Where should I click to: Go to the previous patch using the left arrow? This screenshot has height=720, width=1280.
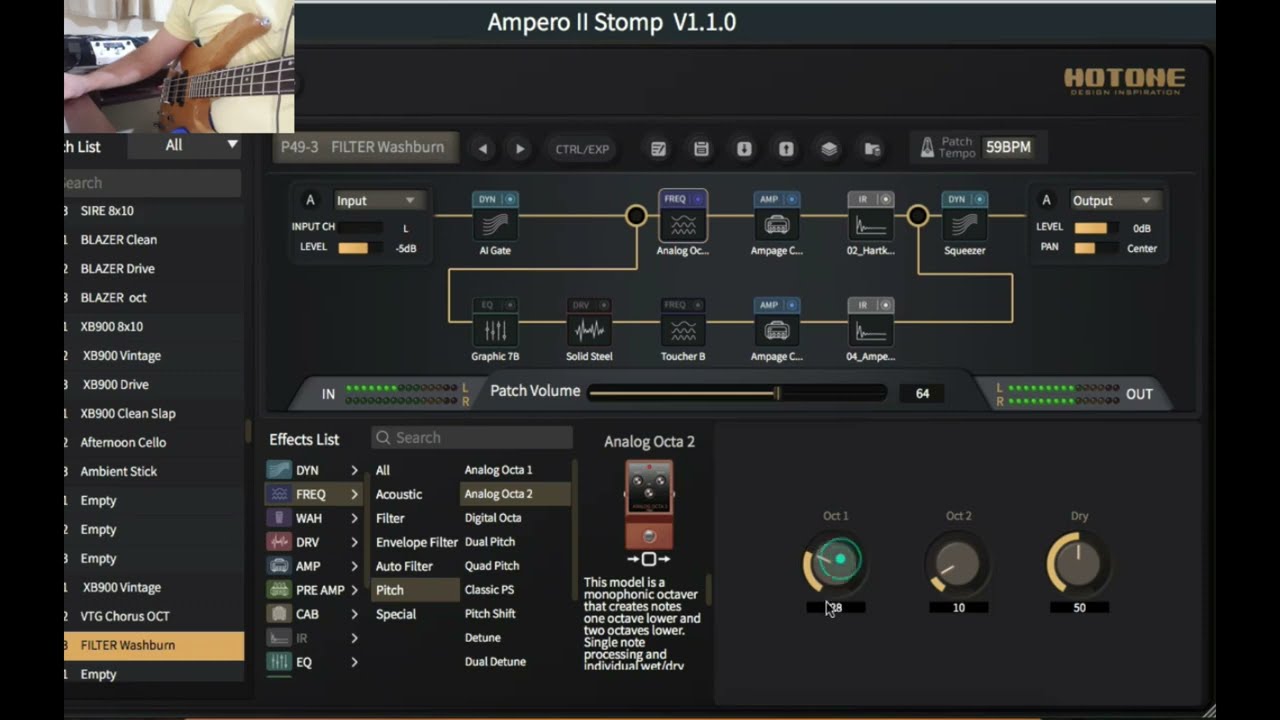tap(483, 149)
